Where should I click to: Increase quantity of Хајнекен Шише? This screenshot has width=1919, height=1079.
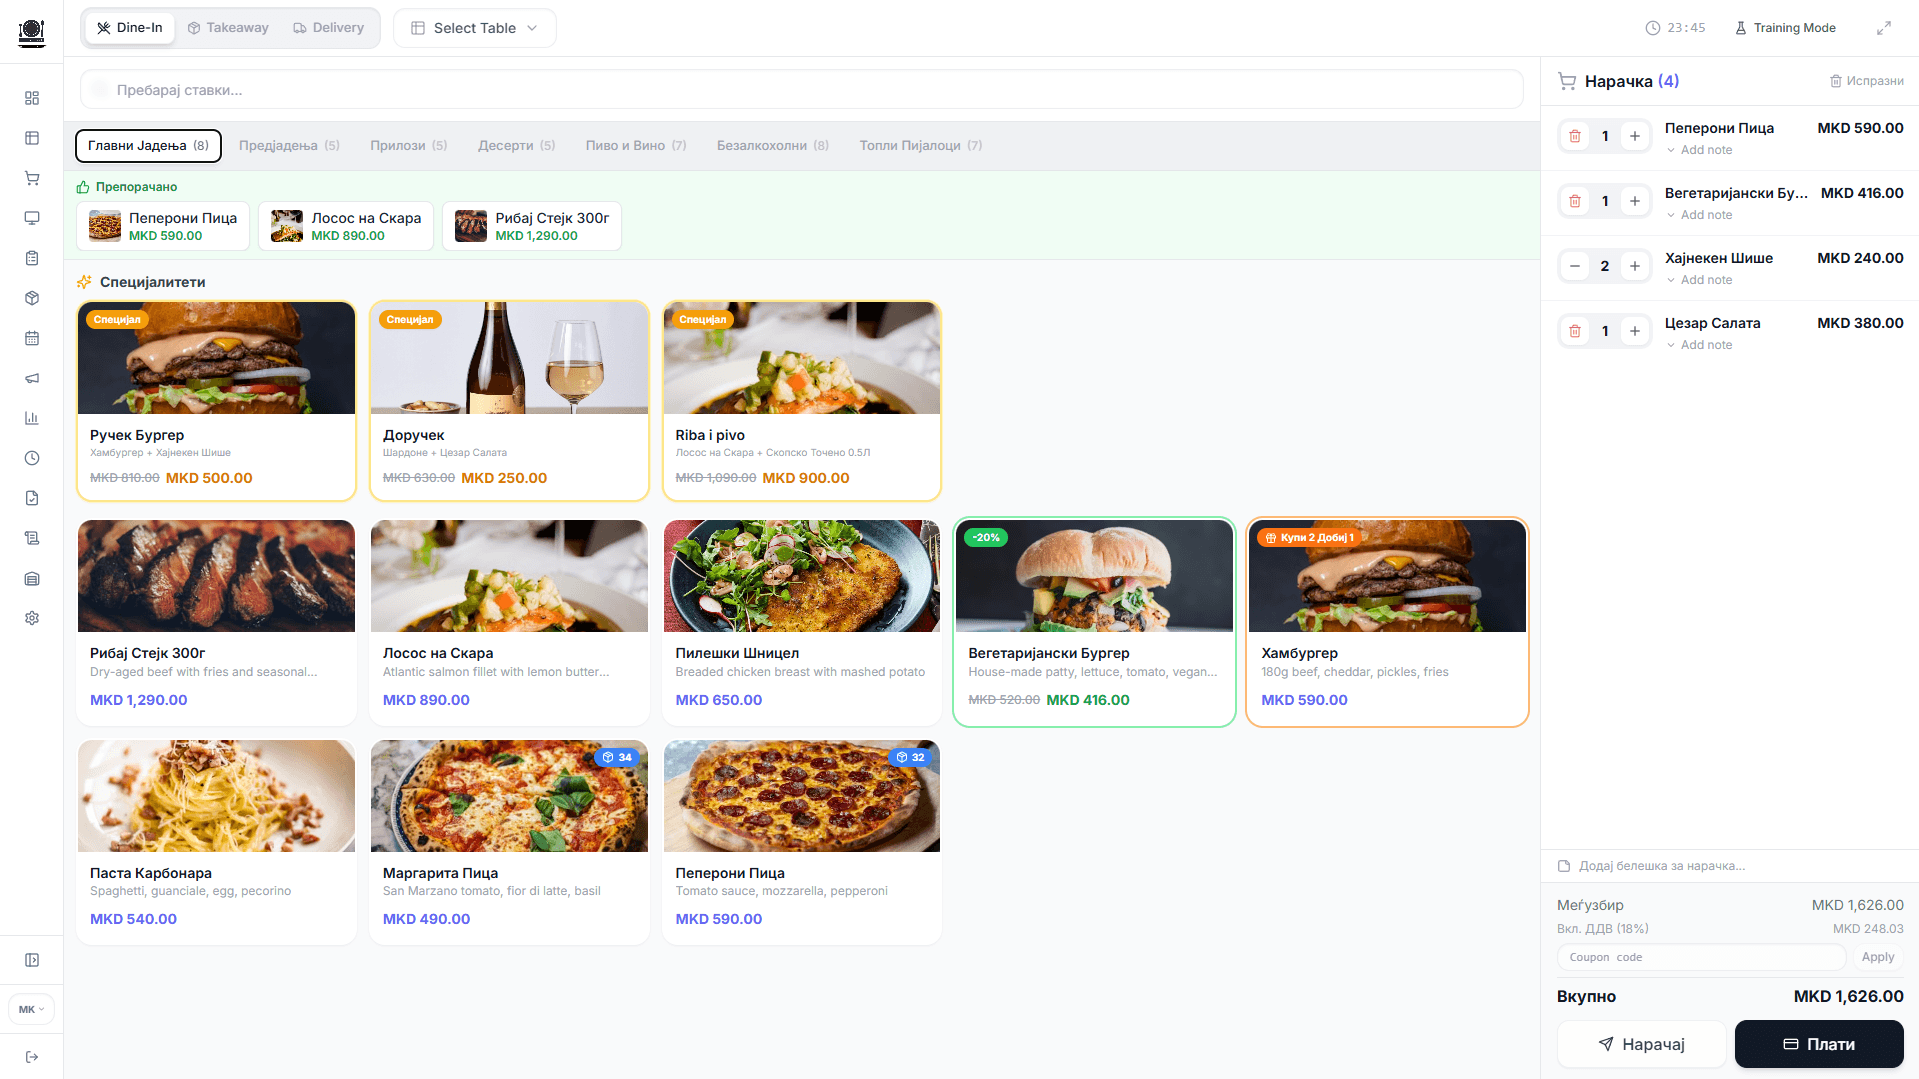coord(1635,266)
